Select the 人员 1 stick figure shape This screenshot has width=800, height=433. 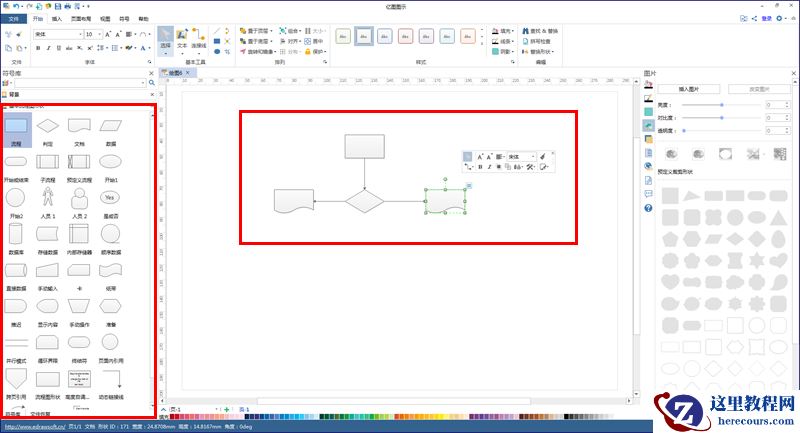(x=47, y=197)
